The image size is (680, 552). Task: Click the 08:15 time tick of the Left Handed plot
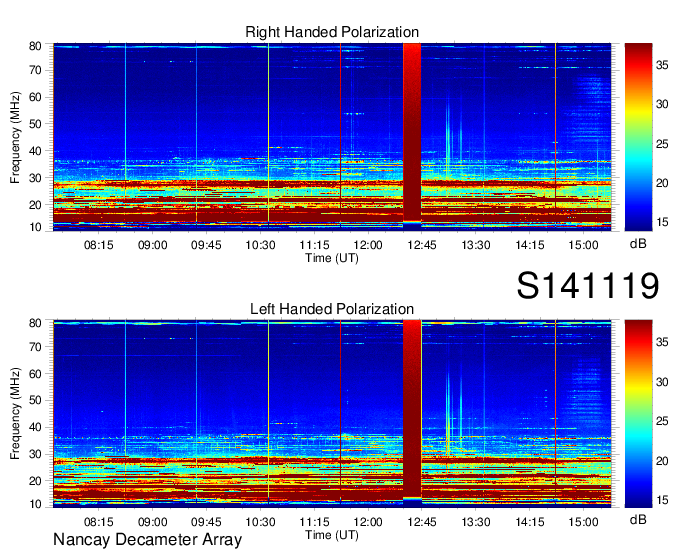tap(98, 522)
